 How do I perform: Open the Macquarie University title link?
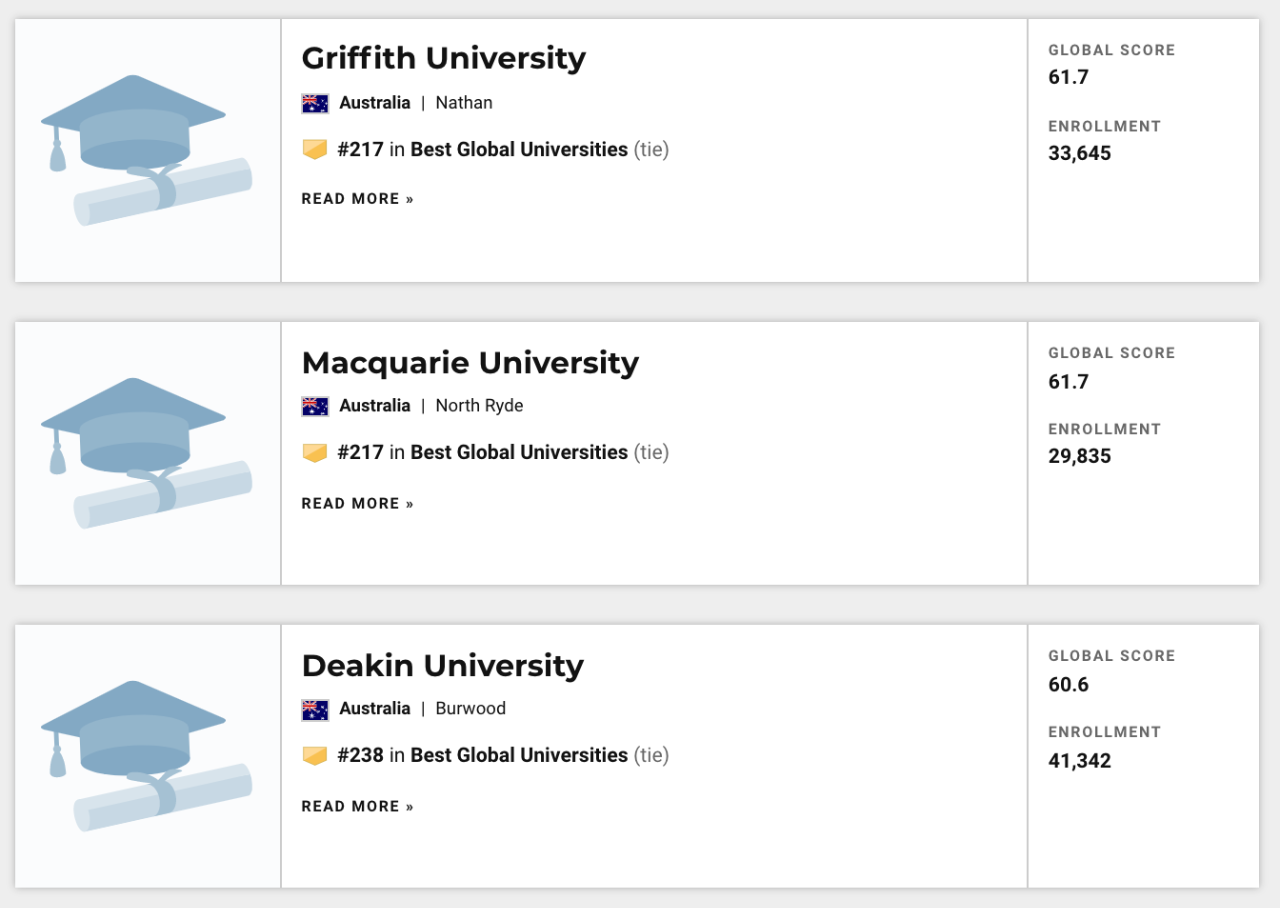coord(470,362)
